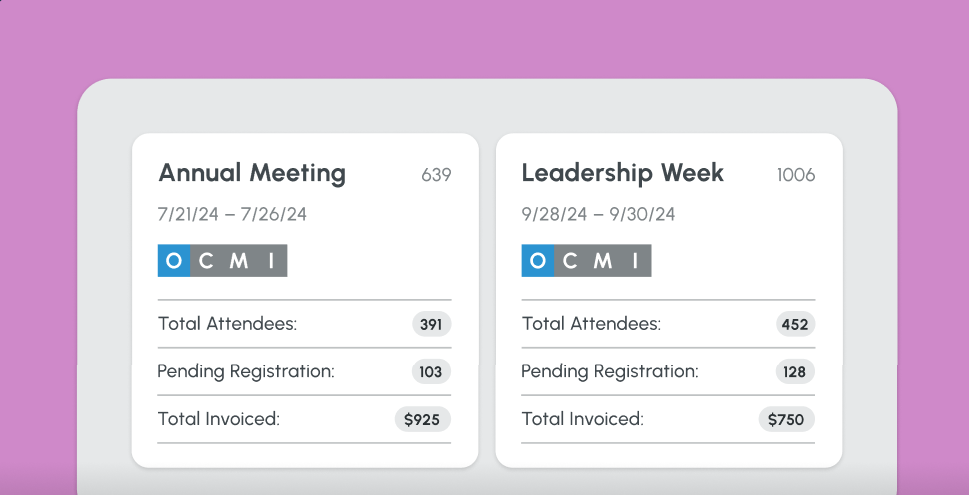The image size is (969, 495).
Task: Select the I stage on Annual Meeting
Action: coord(270,261)
